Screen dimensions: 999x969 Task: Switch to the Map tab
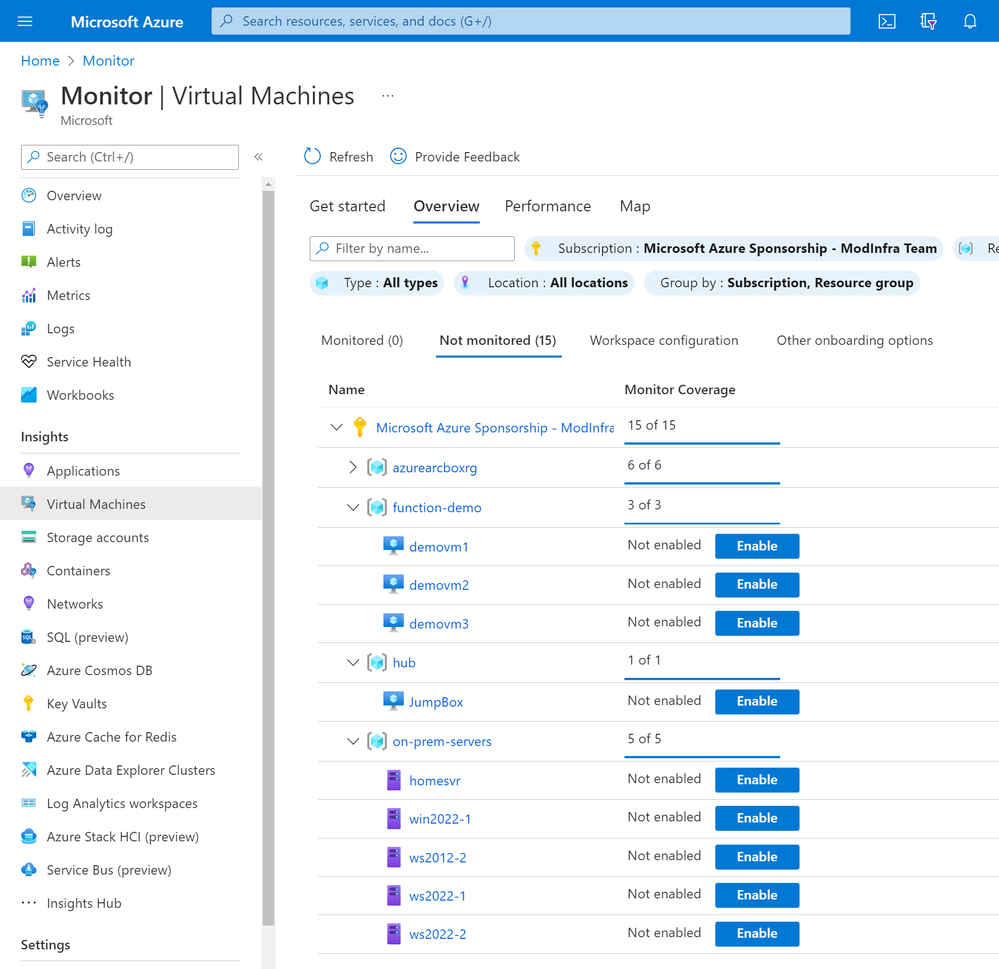(x=635, y=206)
